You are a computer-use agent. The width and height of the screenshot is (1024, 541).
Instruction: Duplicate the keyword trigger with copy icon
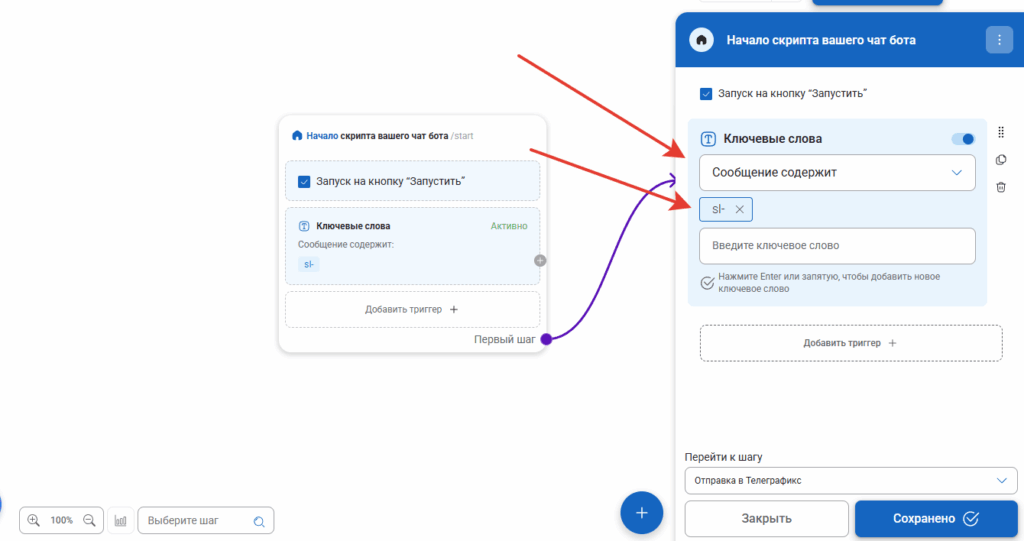[x=1001, y=160]
